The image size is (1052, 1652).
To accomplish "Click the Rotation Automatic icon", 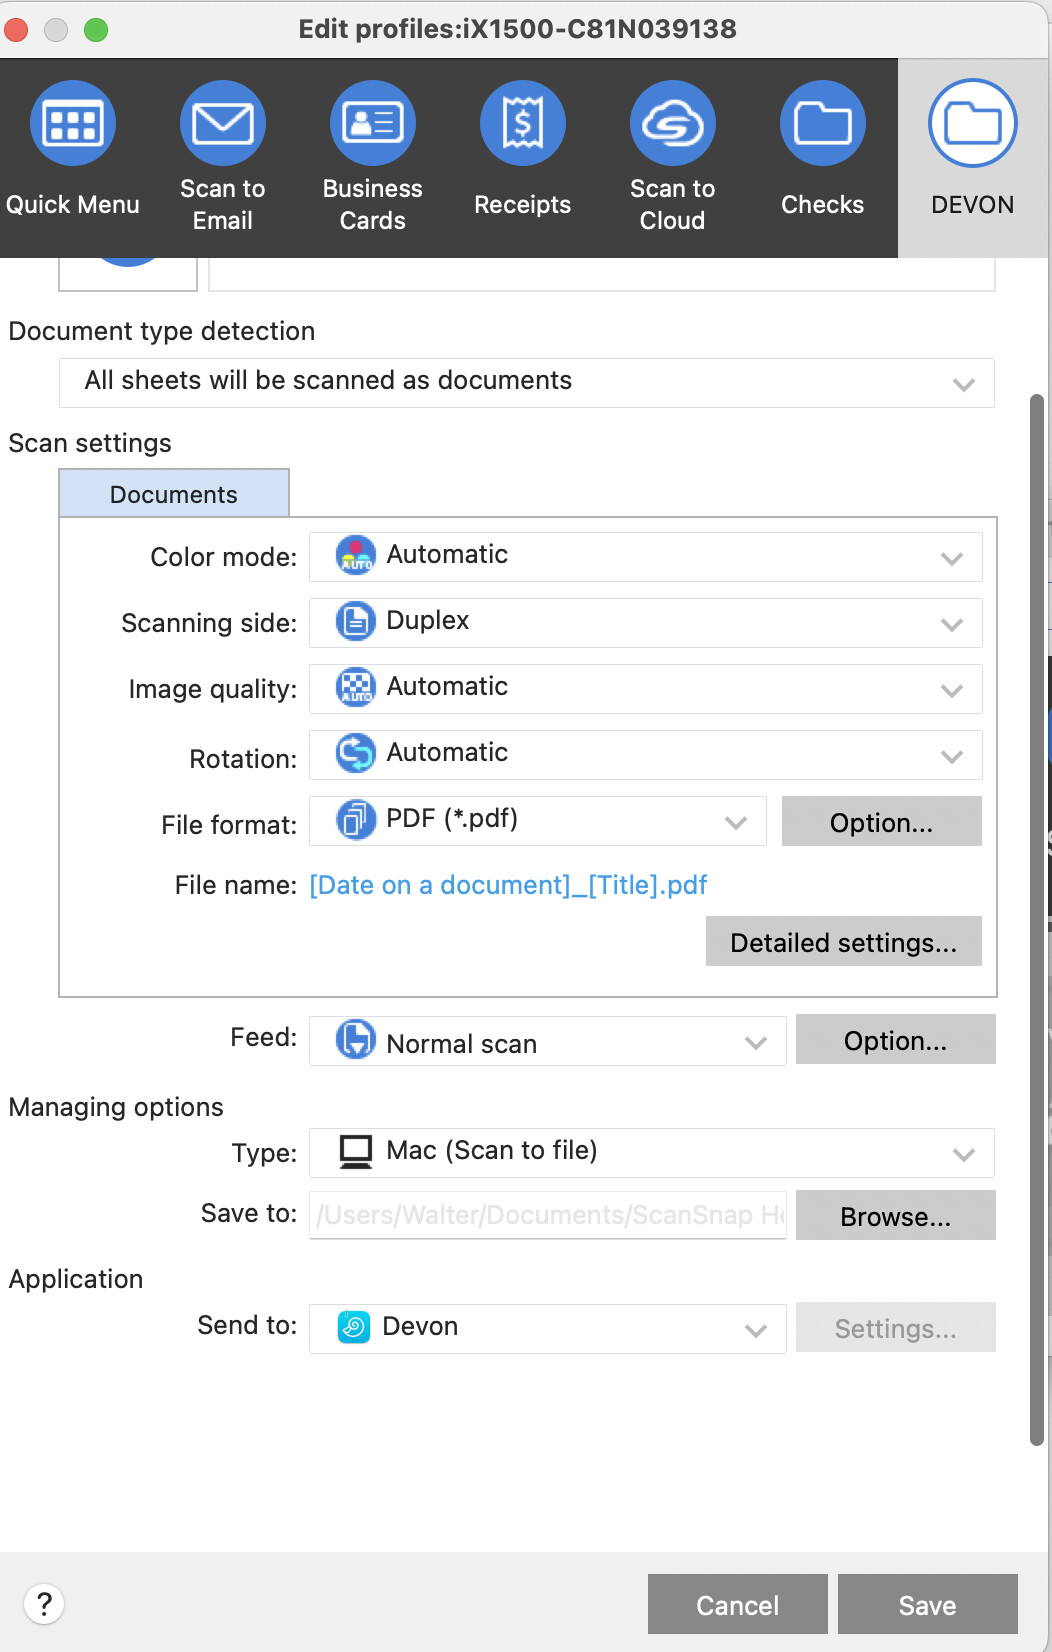I will click(x=355, y=754).
